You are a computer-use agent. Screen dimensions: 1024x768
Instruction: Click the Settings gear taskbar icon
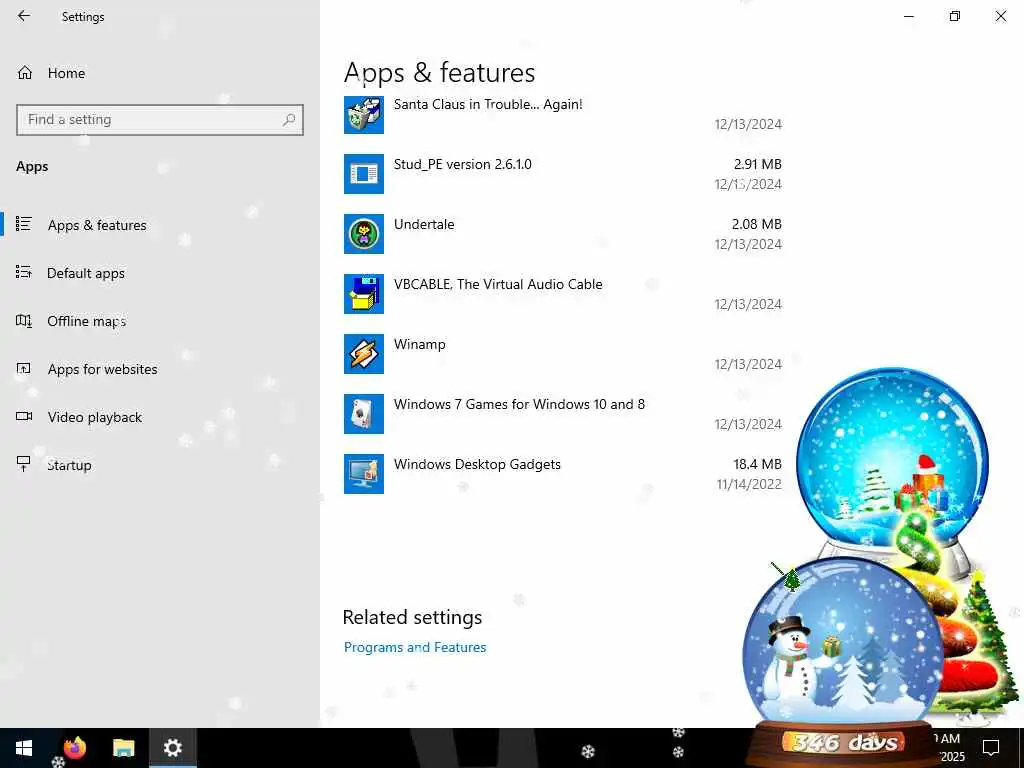tap(172, 748)
